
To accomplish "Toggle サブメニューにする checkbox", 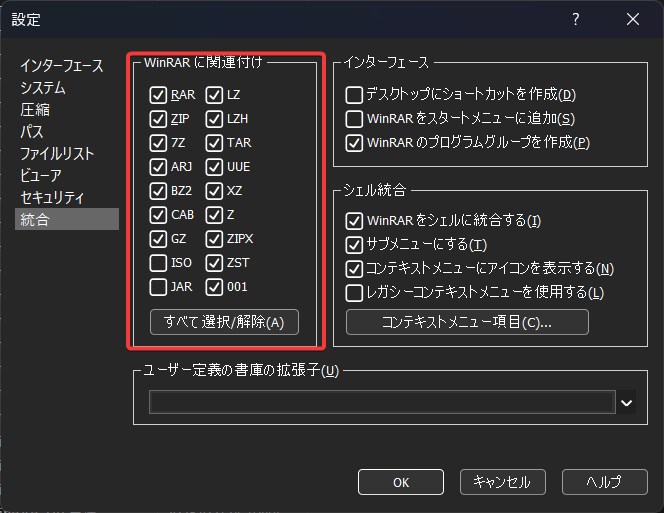I will [354, 245].
